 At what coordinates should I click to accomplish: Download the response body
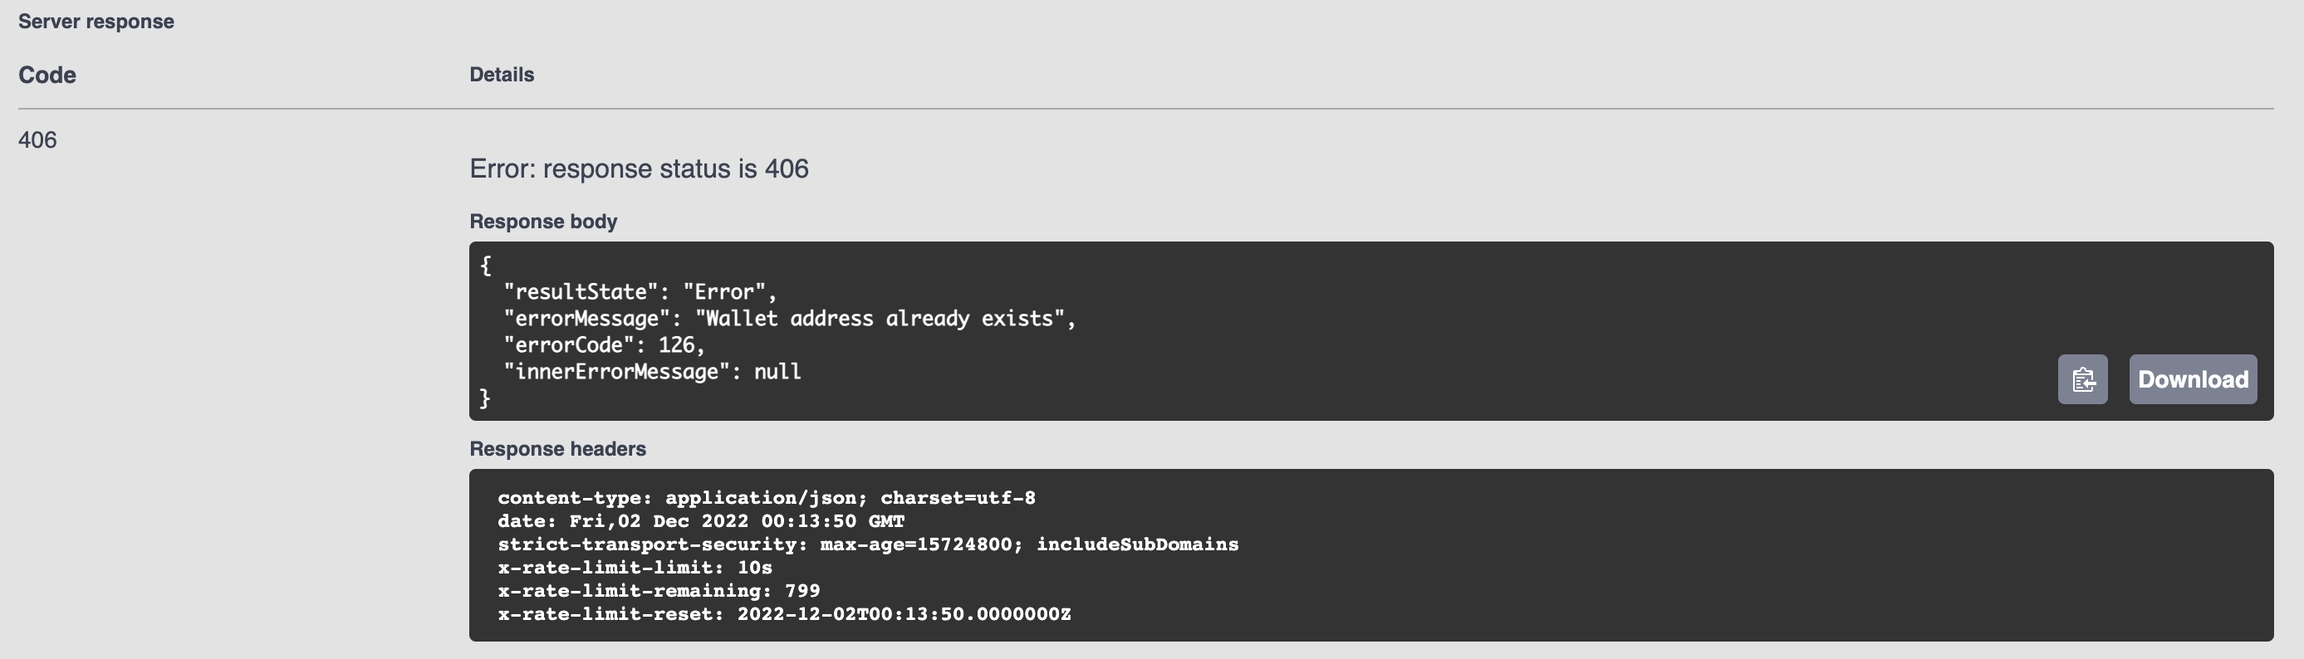pyautogui.click(x=2192, y=379)
